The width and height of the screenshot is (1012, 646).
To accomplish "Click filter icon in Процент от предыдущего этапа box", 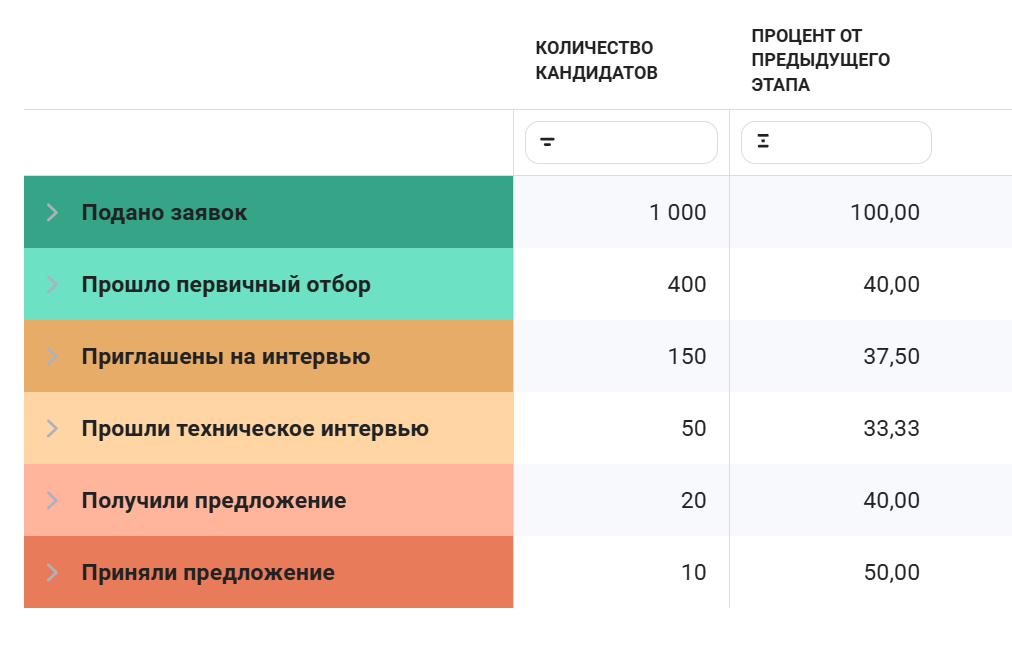I will coord(763,141).
